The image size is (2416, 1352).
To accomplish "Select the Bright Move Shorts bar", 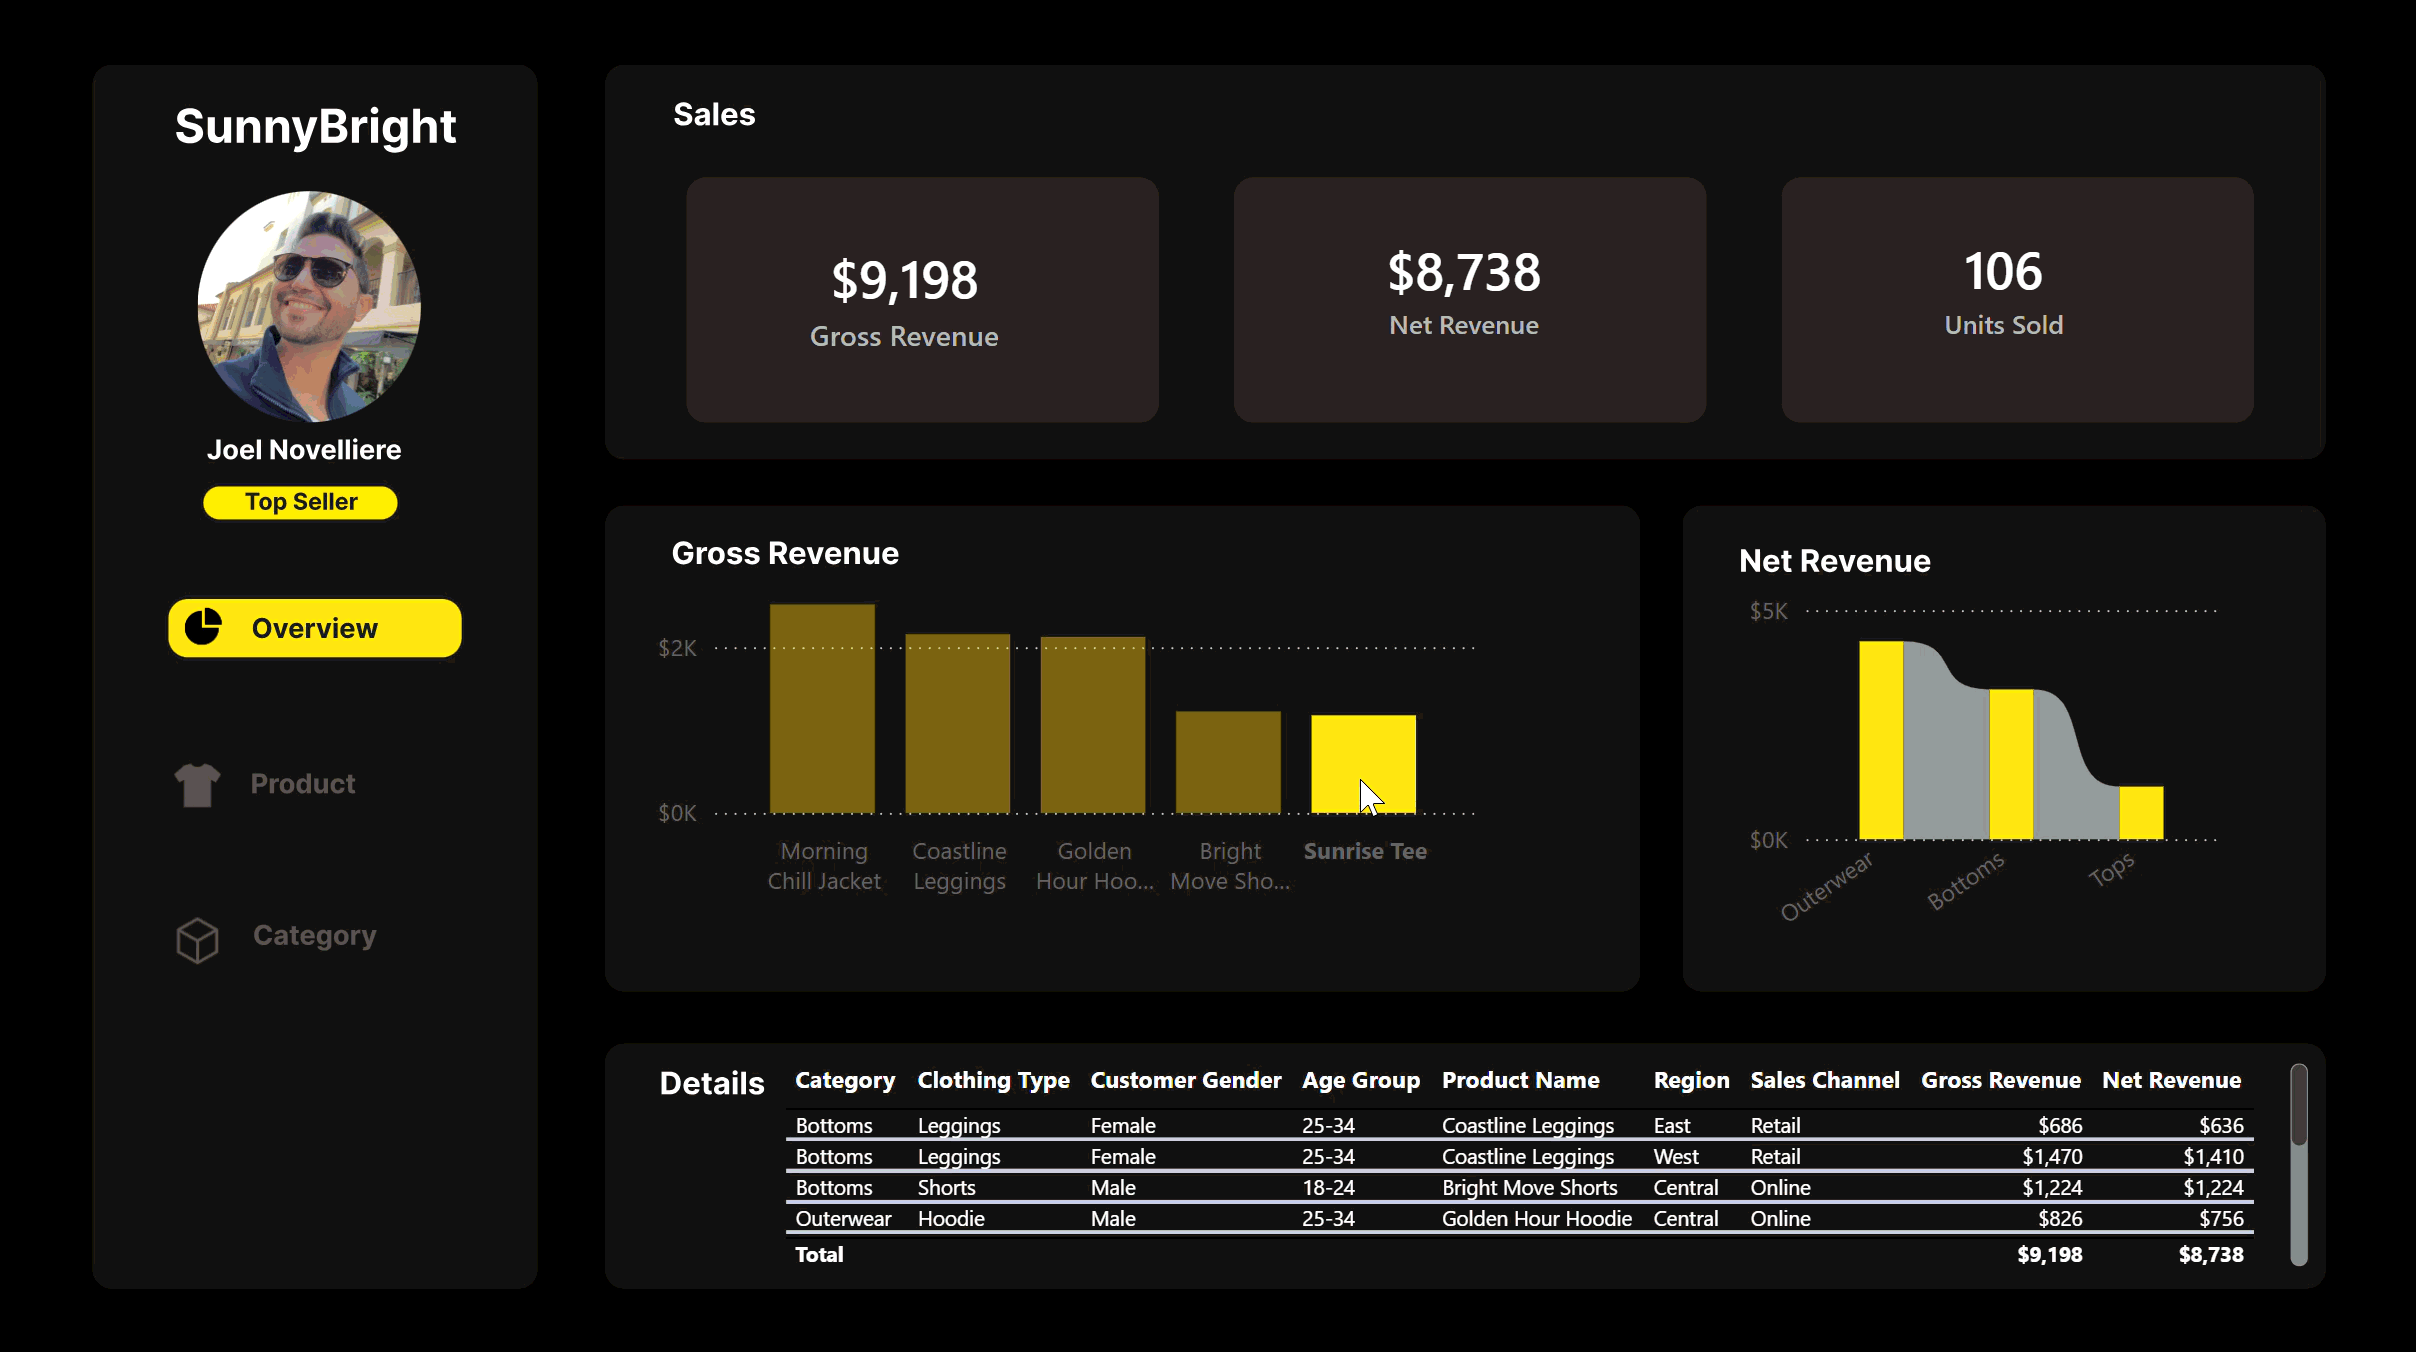I will coord(1227,762).
